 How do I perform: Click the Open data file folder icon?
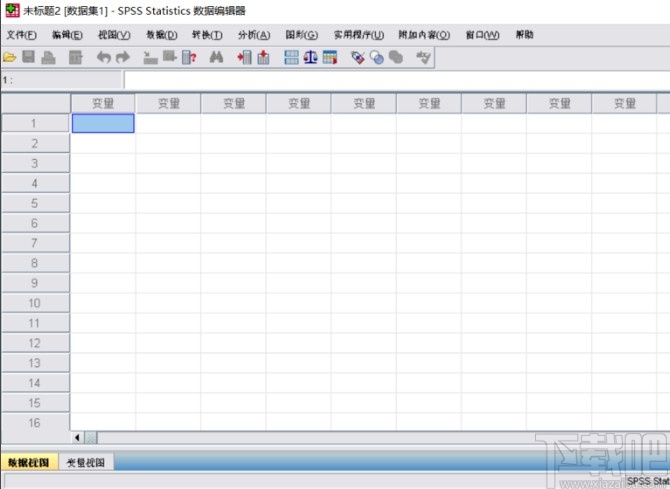9,57
